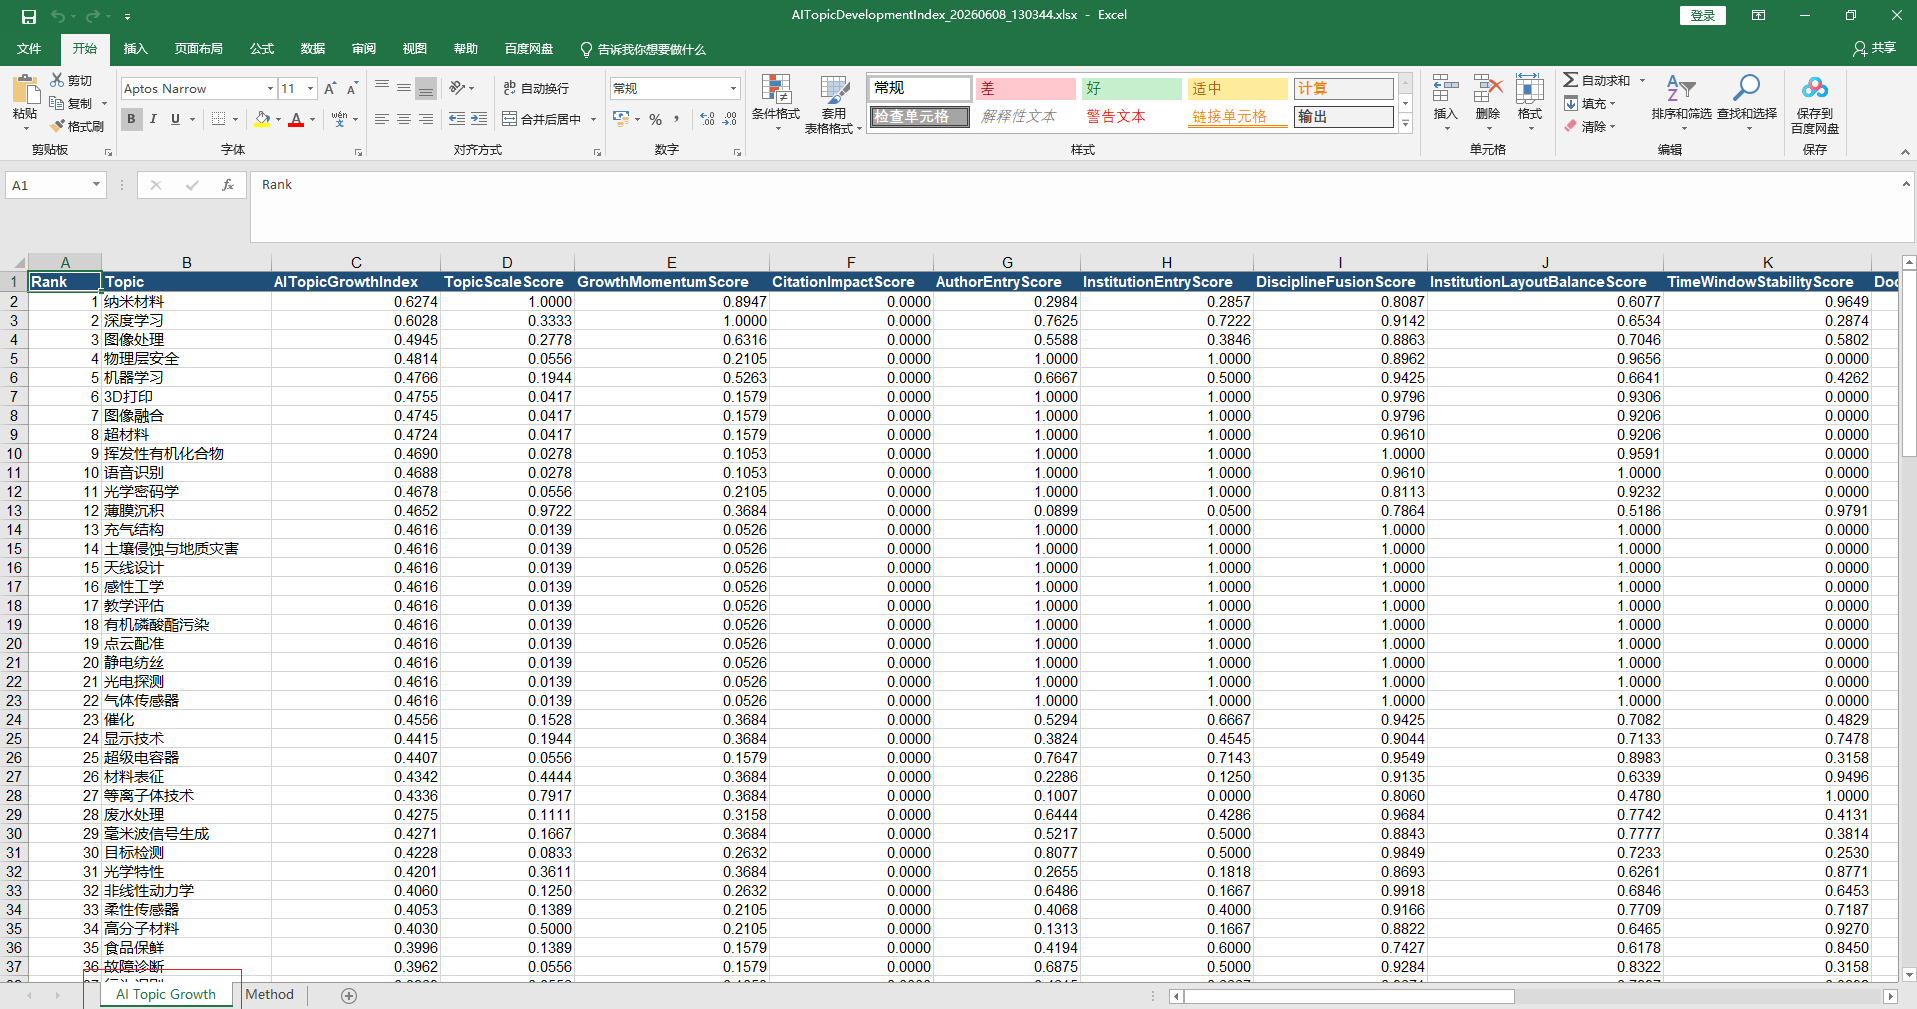Switch to the 数据 Data tab
The width and height of the screenshot is (1917, 1009).
[313, 48]
